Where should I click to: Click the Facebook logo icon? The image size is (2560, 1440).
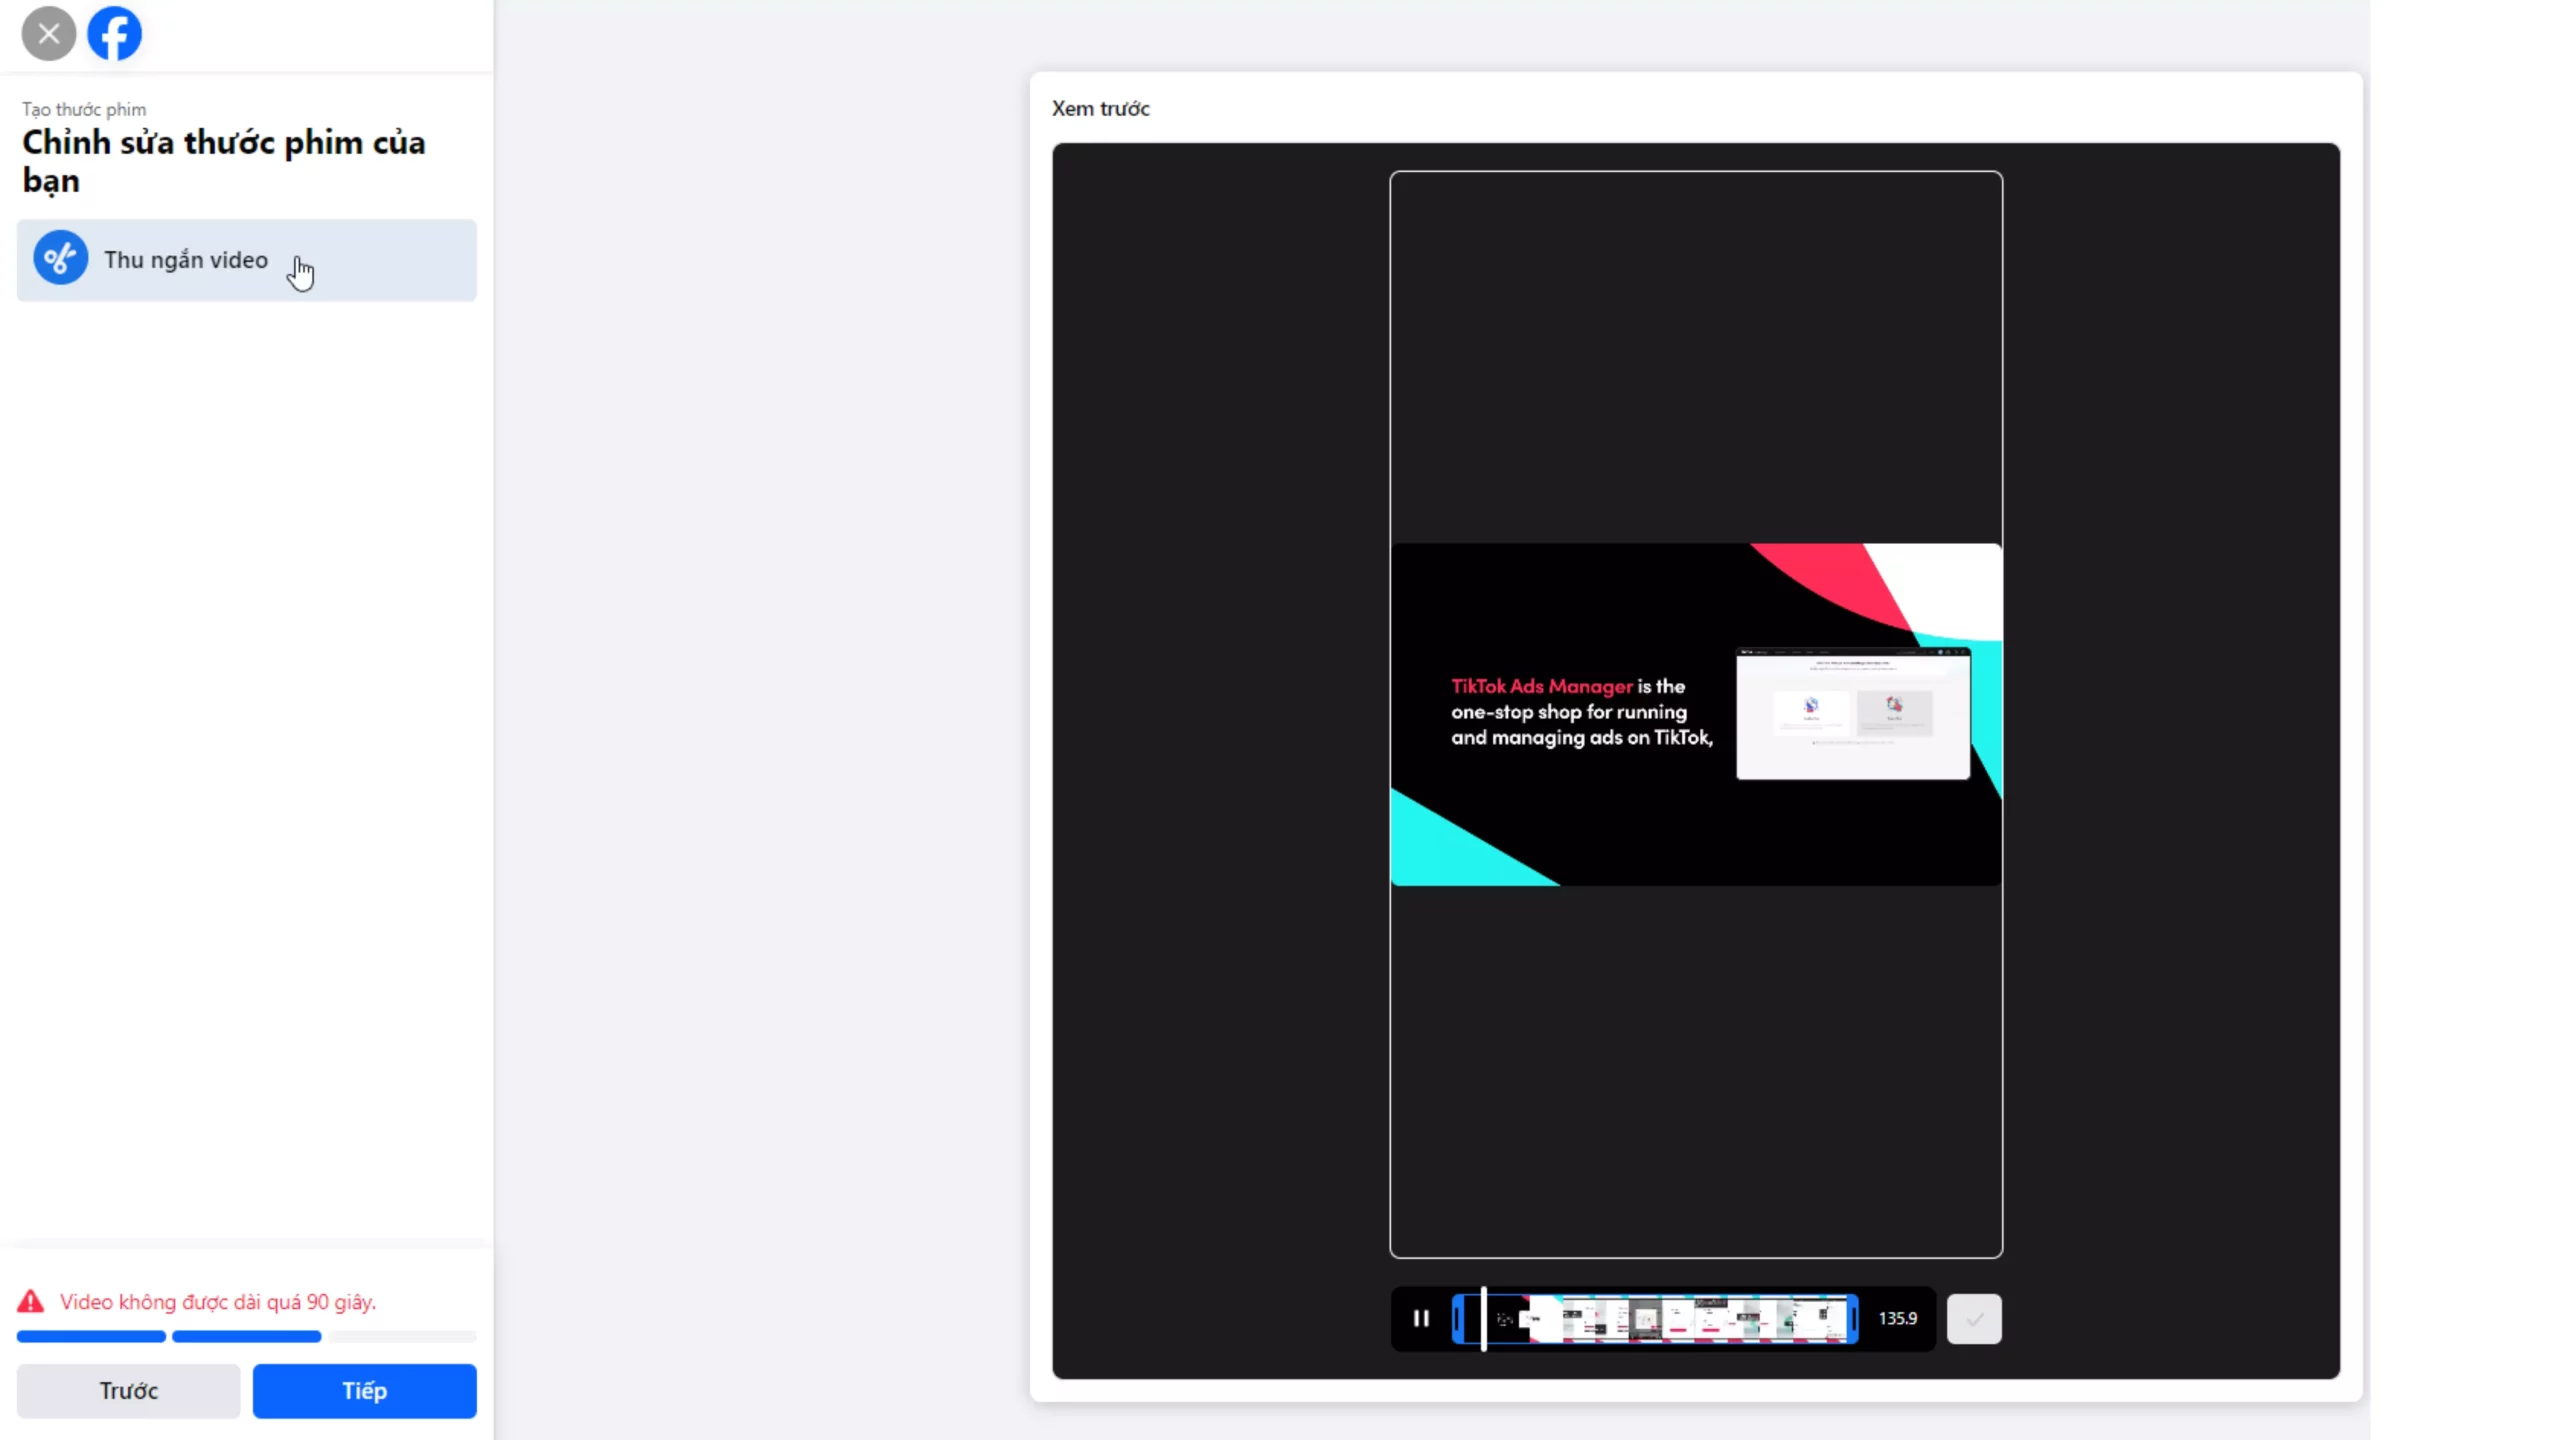tap(114, 34)
